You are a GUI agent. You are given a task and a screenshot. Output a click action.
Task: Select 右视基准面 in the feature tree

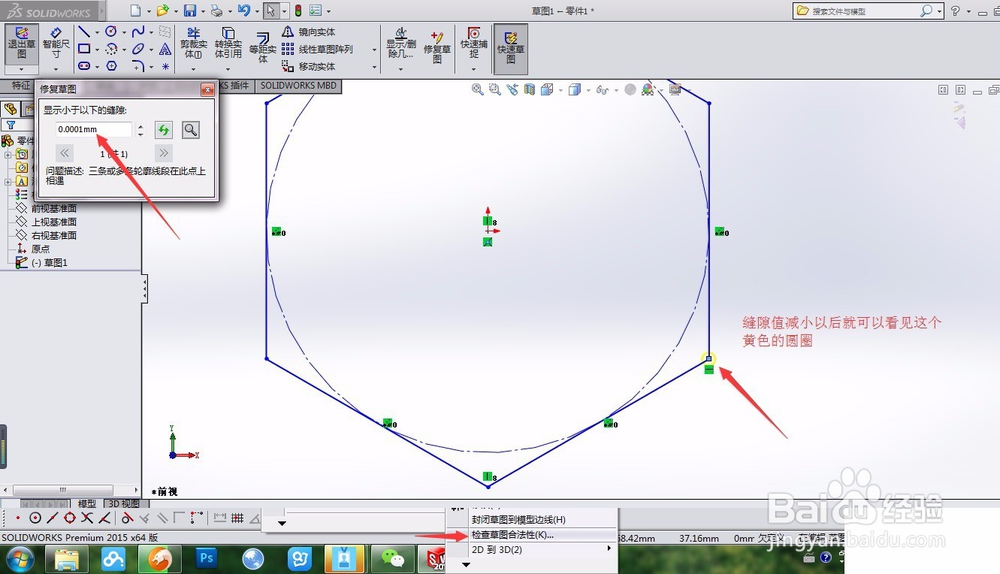[x=54, y=235]
